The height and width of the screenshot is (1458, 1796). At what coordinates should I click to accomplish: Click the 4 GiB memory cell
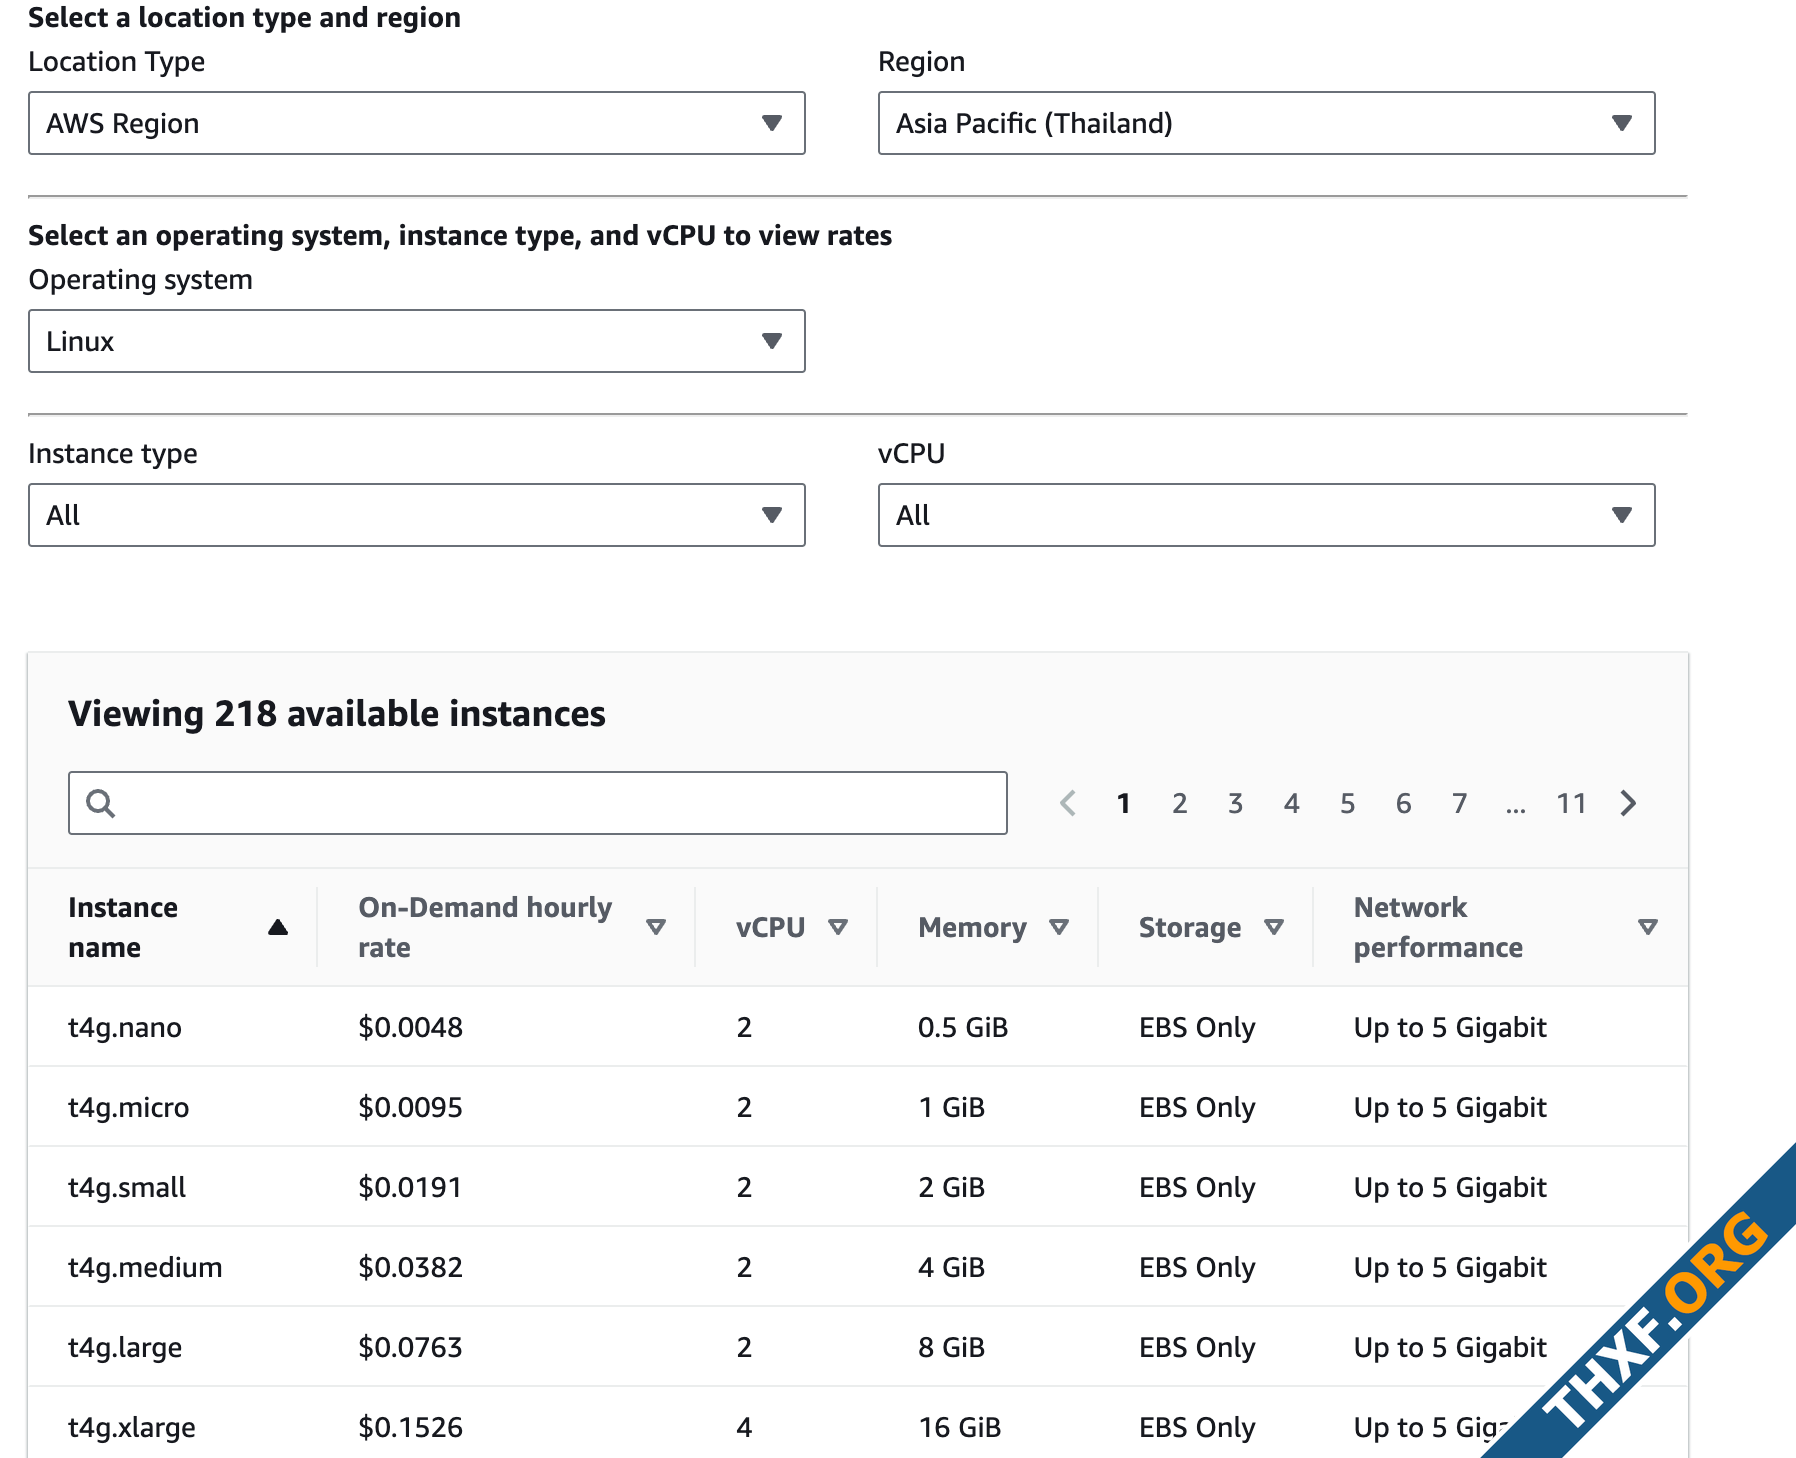coord(951,1267)
